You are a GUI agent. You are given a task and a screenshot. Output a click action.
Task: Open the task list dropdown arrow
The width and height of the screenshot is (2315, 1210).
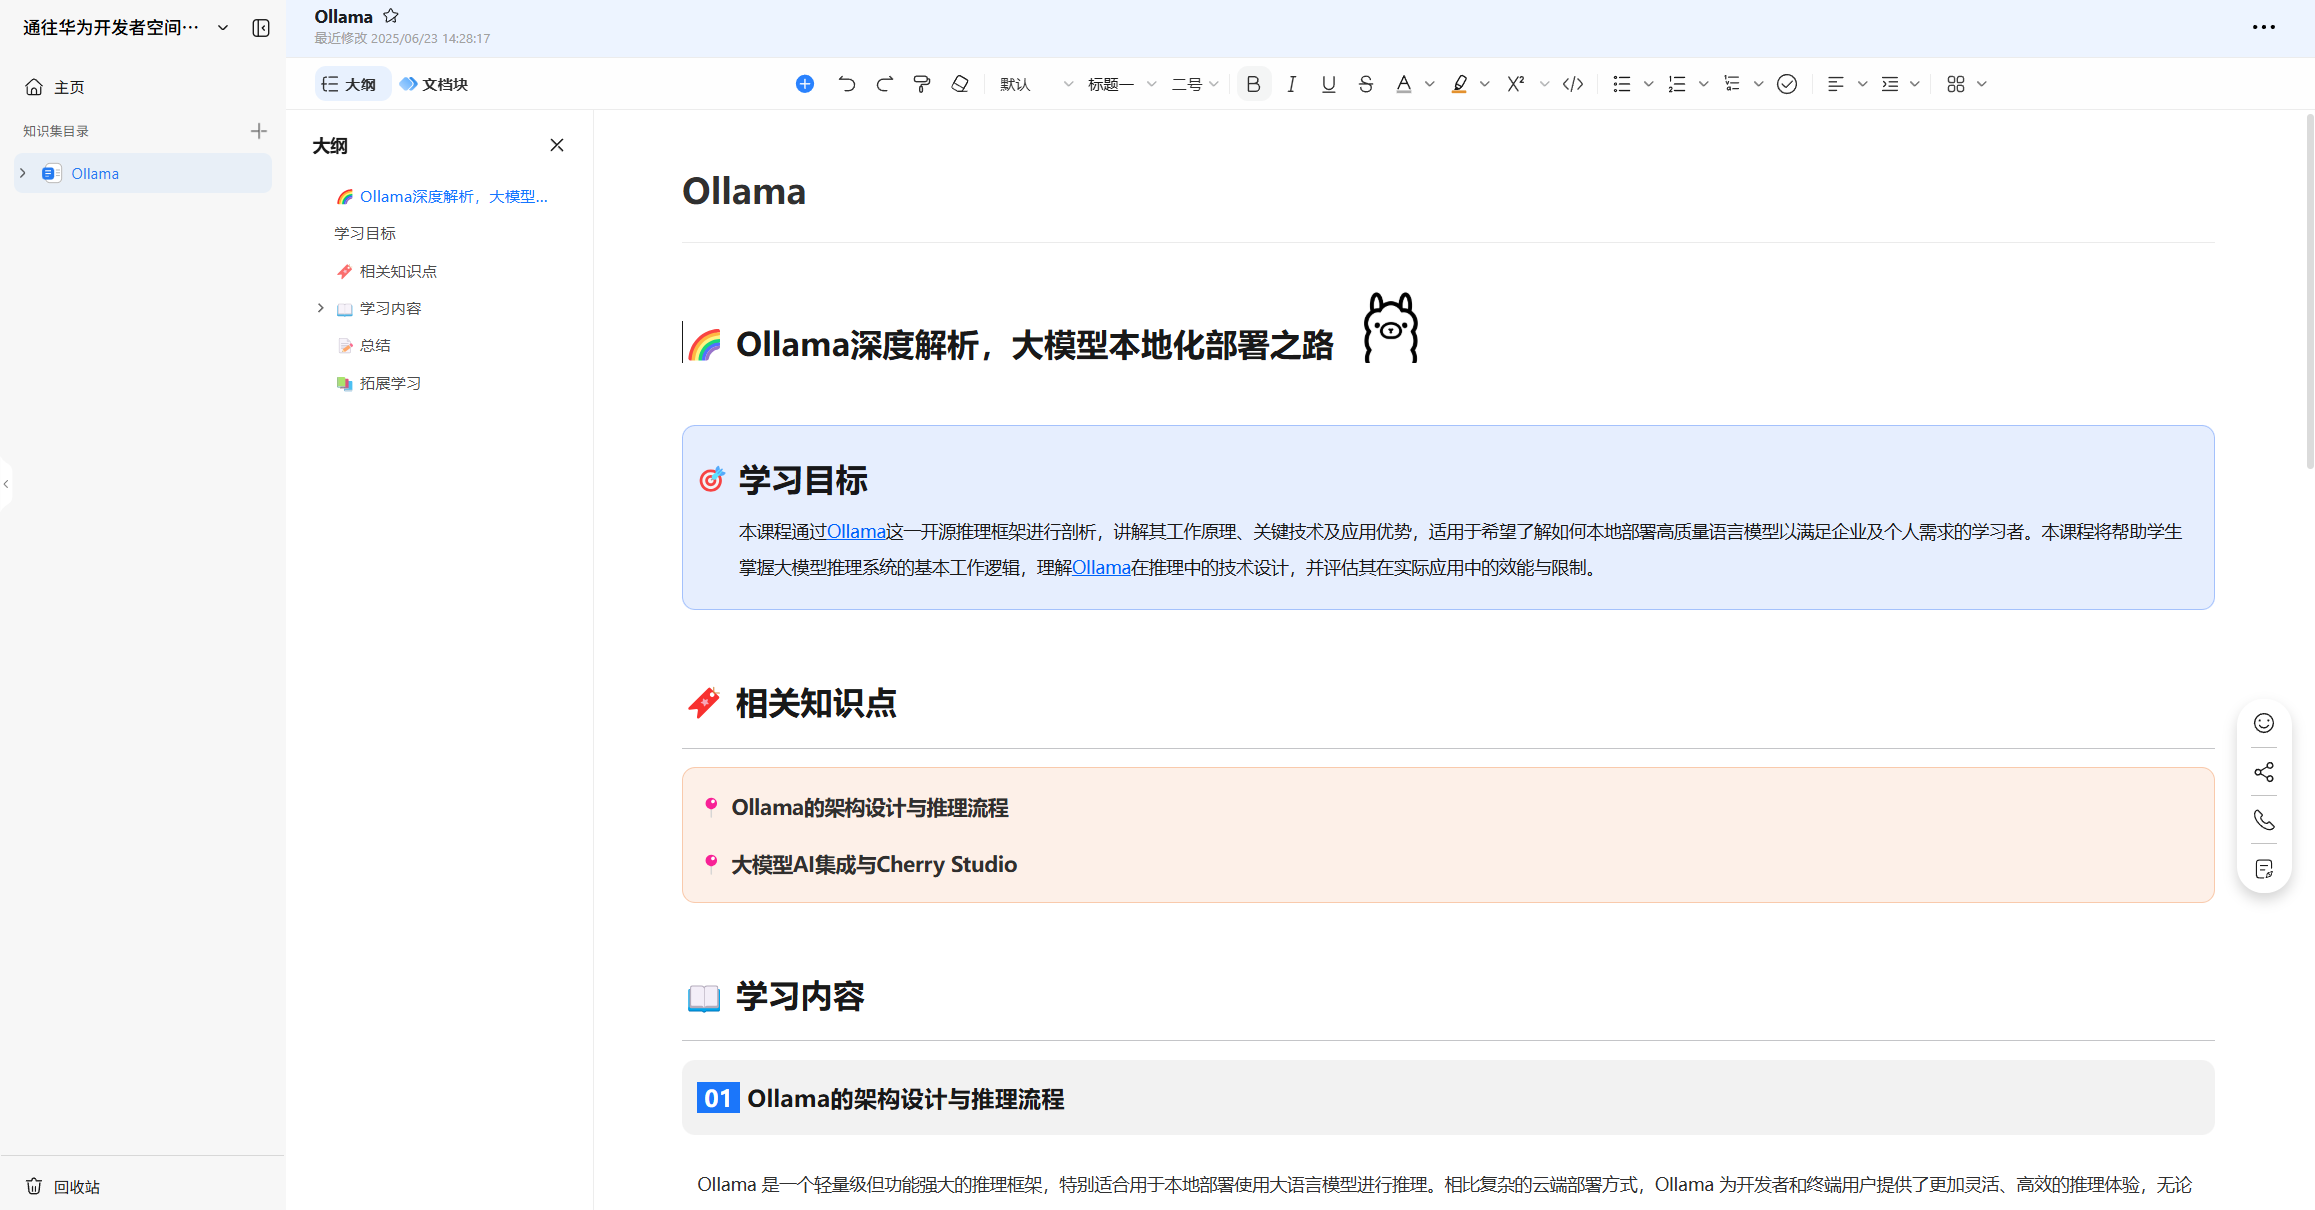point(1758,84)
